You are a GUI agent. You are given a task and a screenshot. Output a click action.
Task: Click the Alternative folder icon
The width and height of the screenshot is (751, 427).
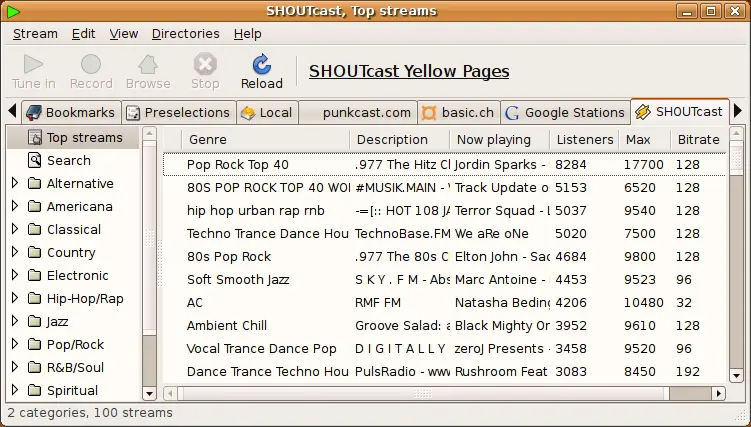34,183
